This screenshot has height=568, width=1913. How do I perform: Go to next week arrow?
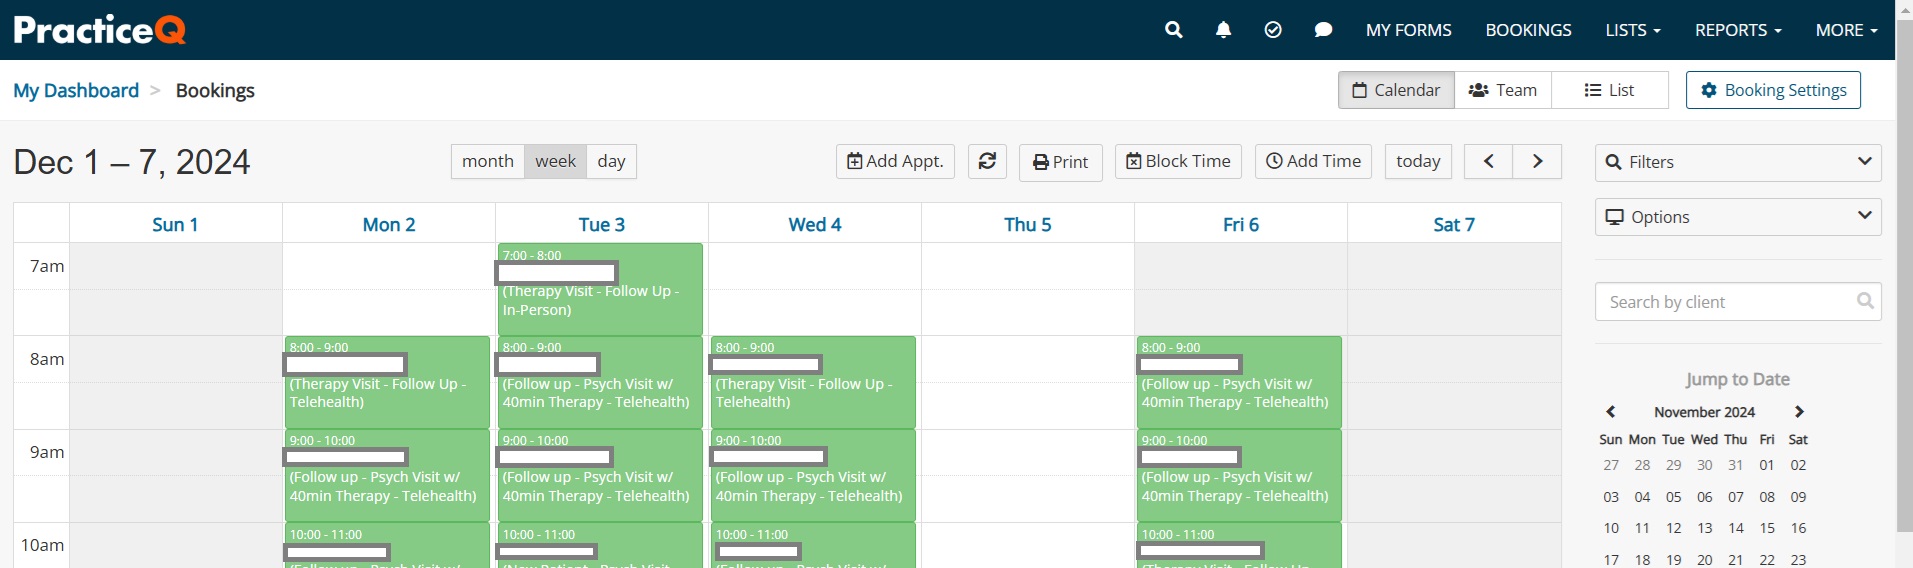[1537, 161]
